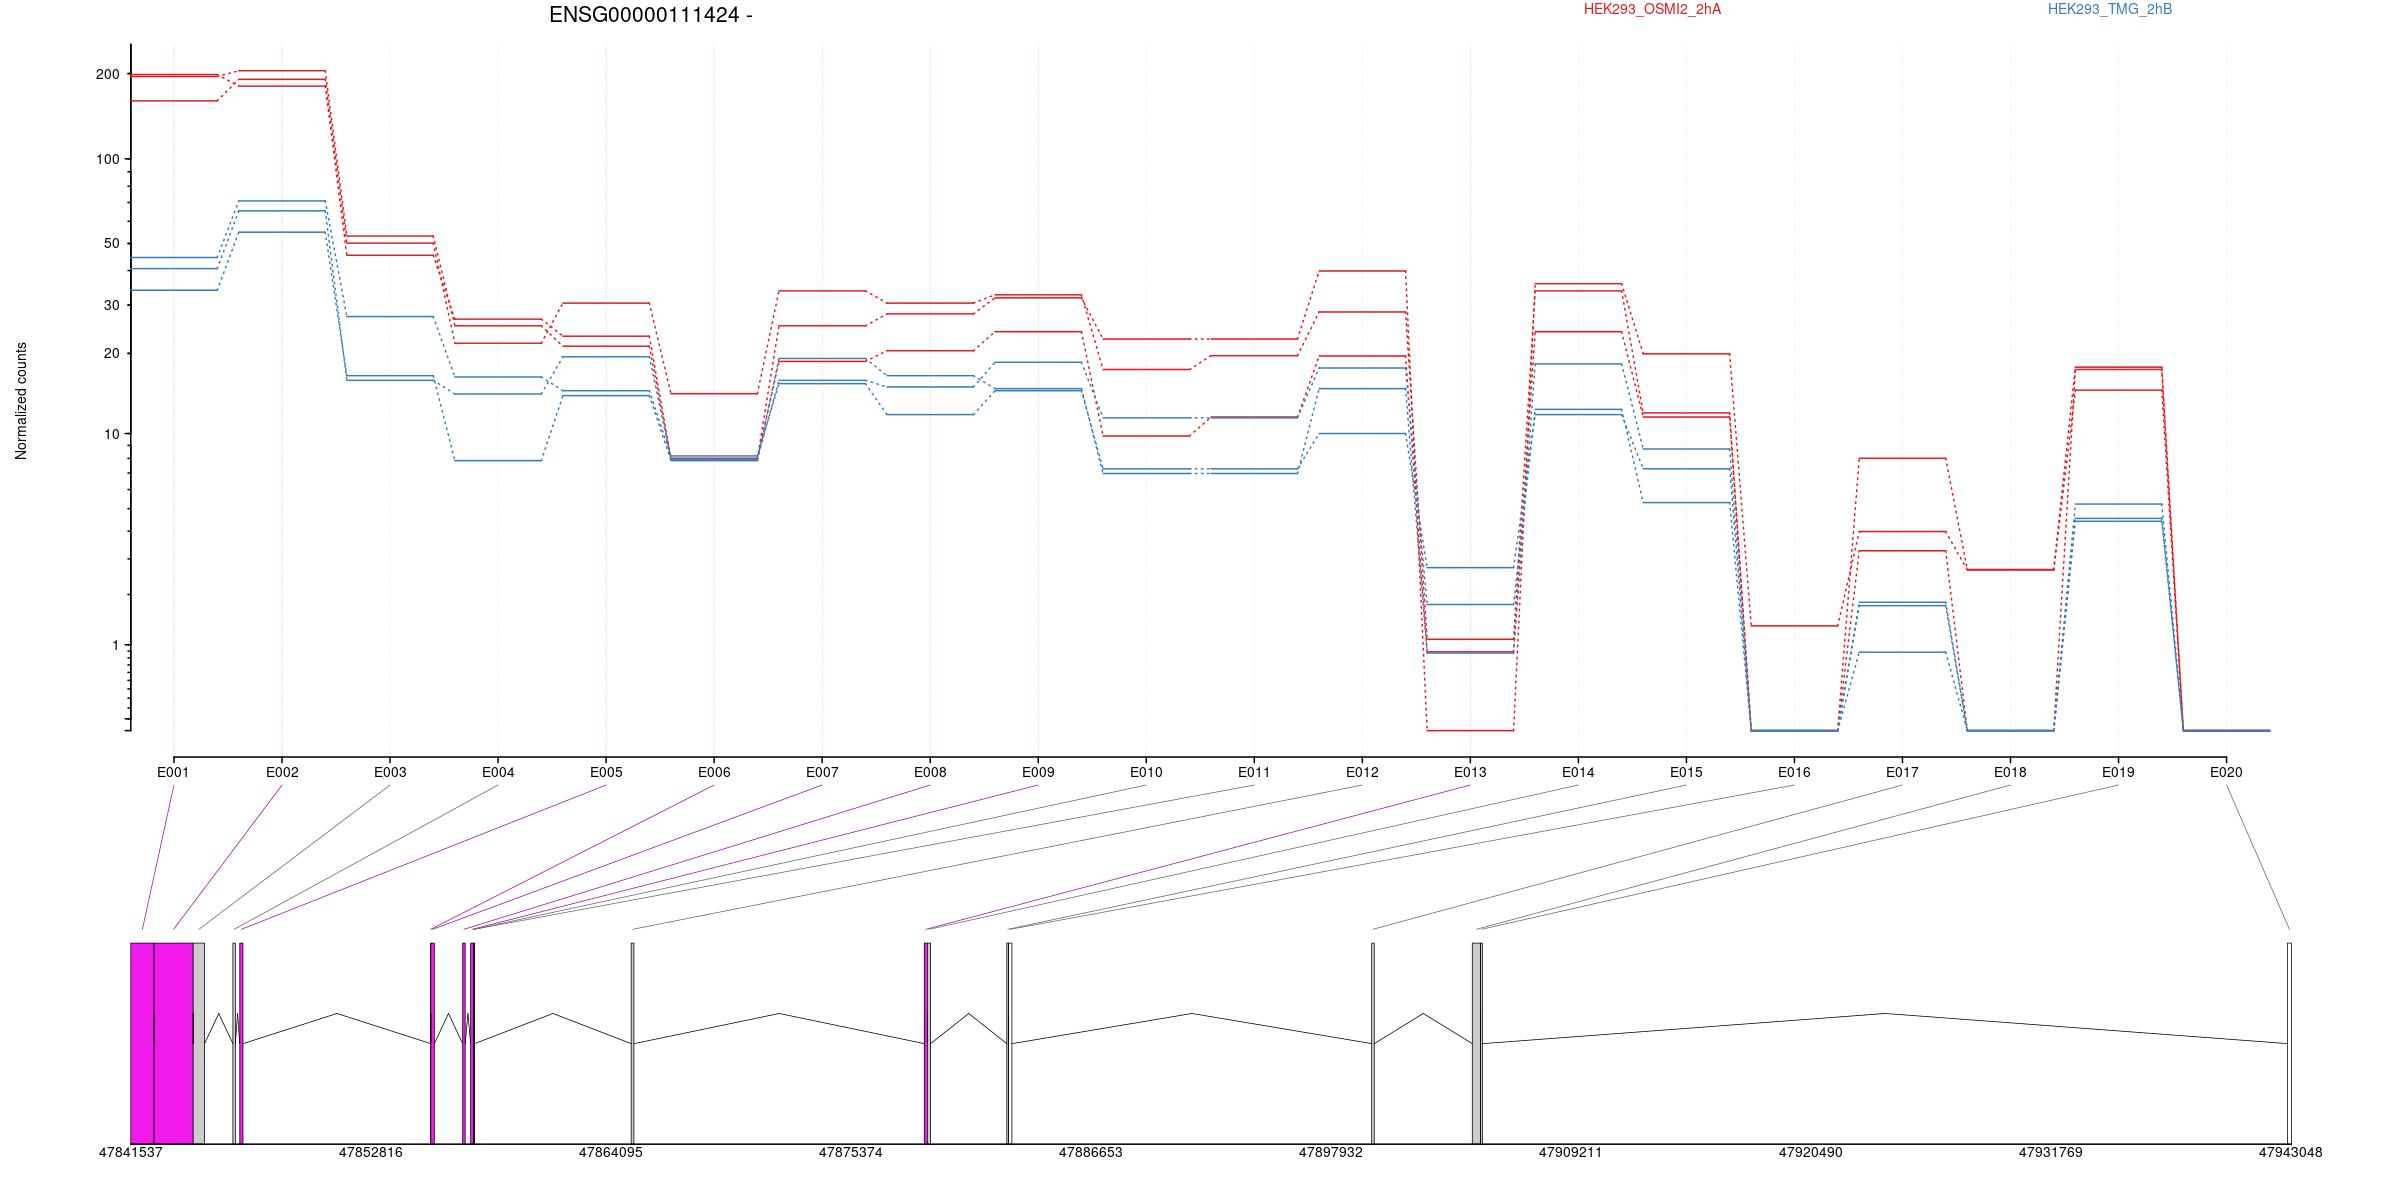Click exon label E003
Screen dimensions: 2400x1200
click(390, 772)
